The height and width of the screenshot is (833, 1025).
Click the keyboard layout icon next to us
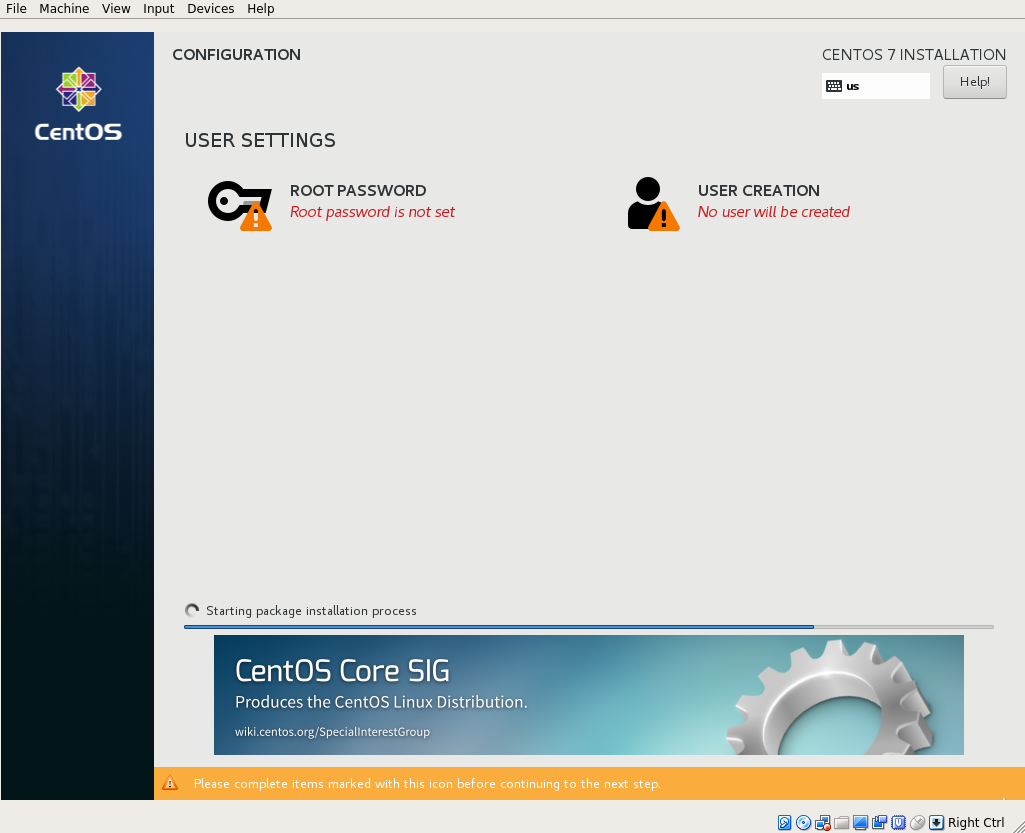(x=835, y=86)
